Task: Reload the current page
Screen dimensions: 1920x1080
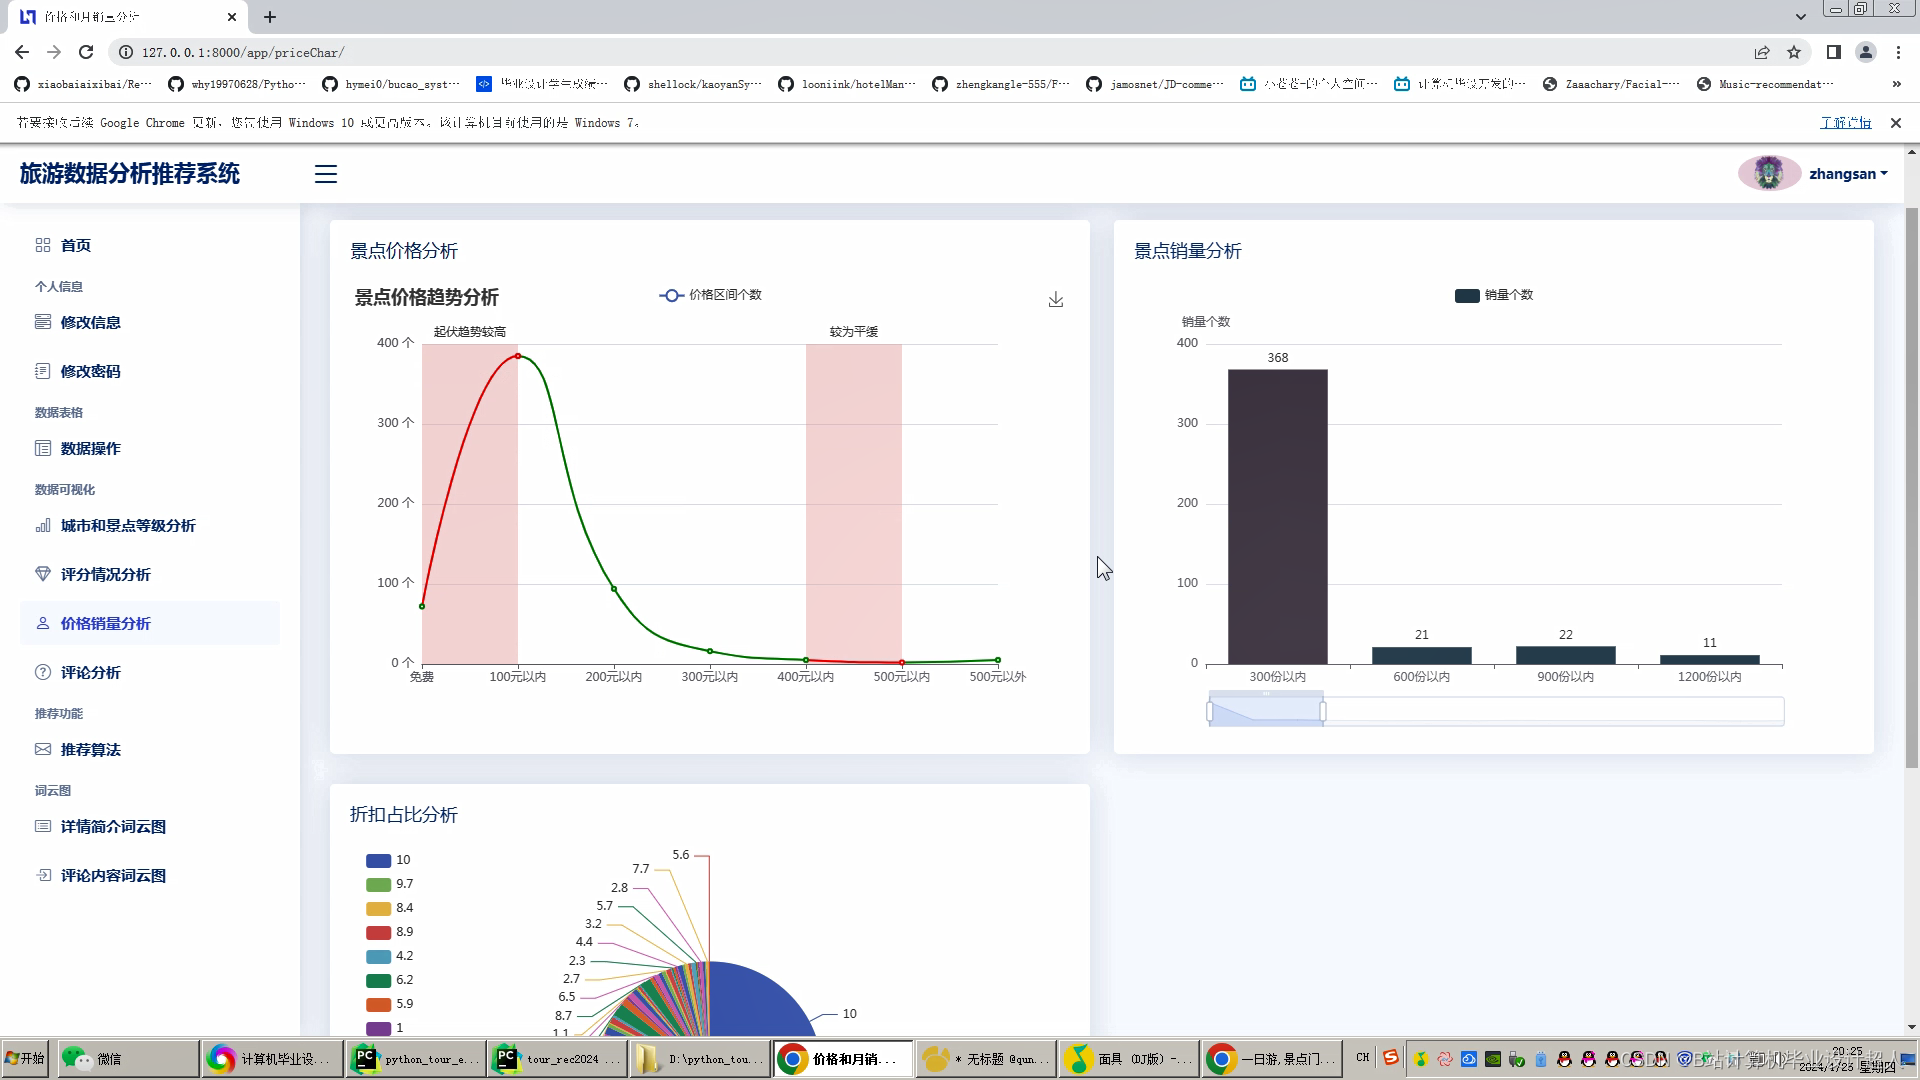Action: click(x=86, y=52)
